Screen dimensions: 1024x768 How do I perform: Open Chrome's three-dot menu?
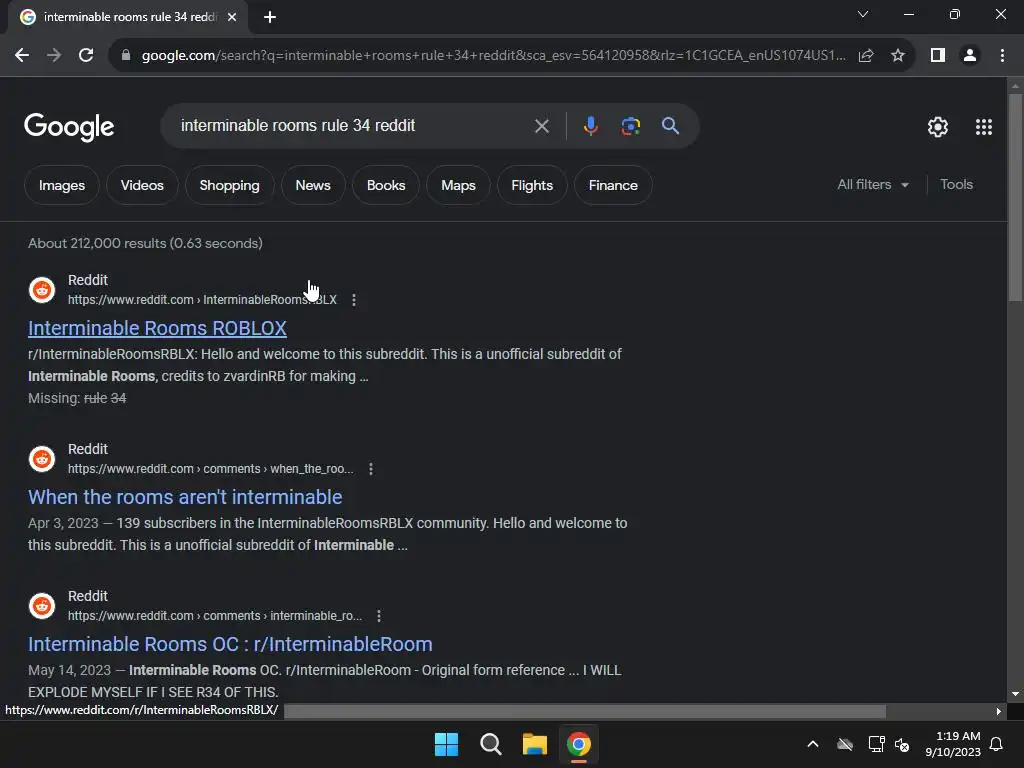1002,56
